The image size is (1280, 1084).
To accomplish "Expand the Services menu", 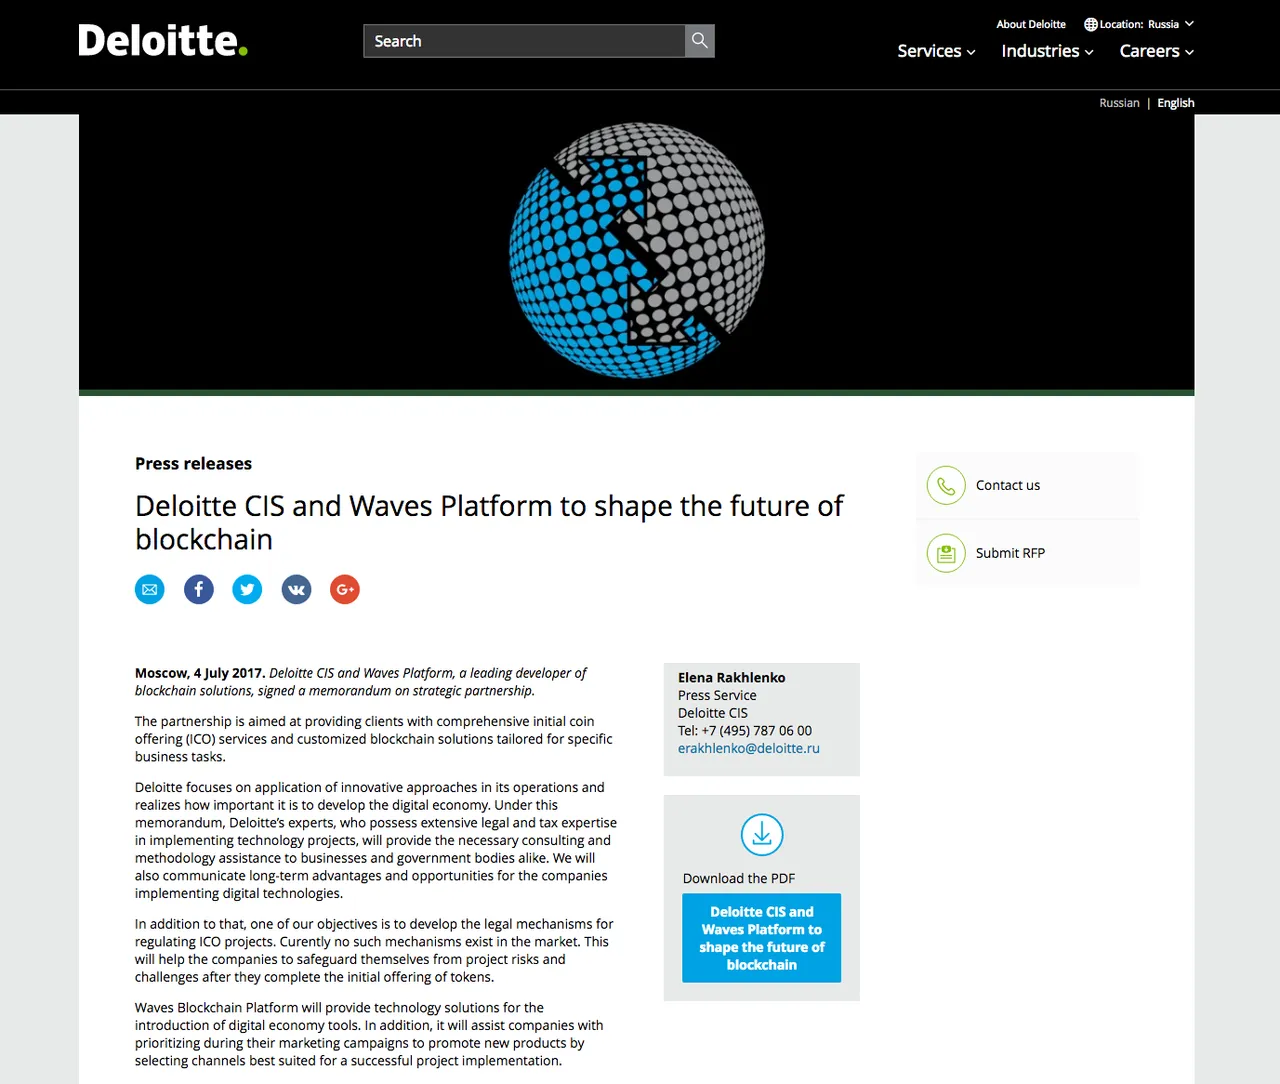I will tap(936, 51).
